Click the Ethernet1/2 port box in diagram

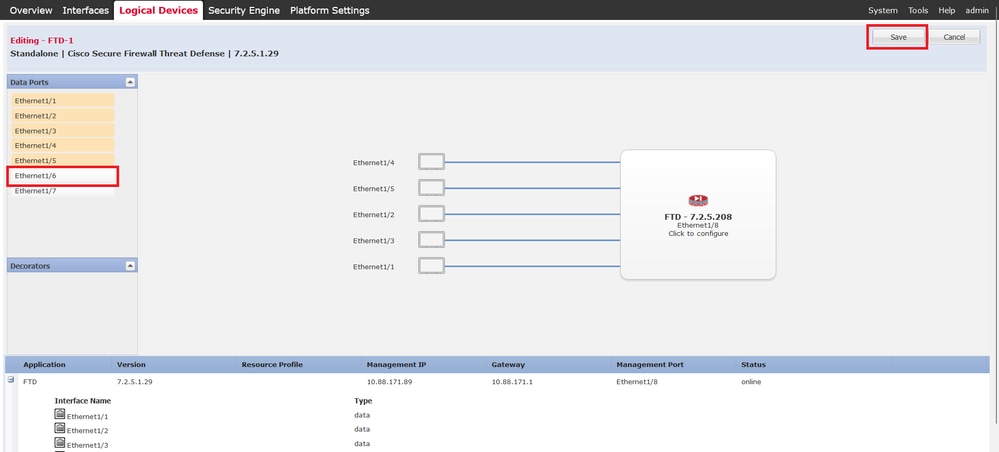(x=431, y=214)
